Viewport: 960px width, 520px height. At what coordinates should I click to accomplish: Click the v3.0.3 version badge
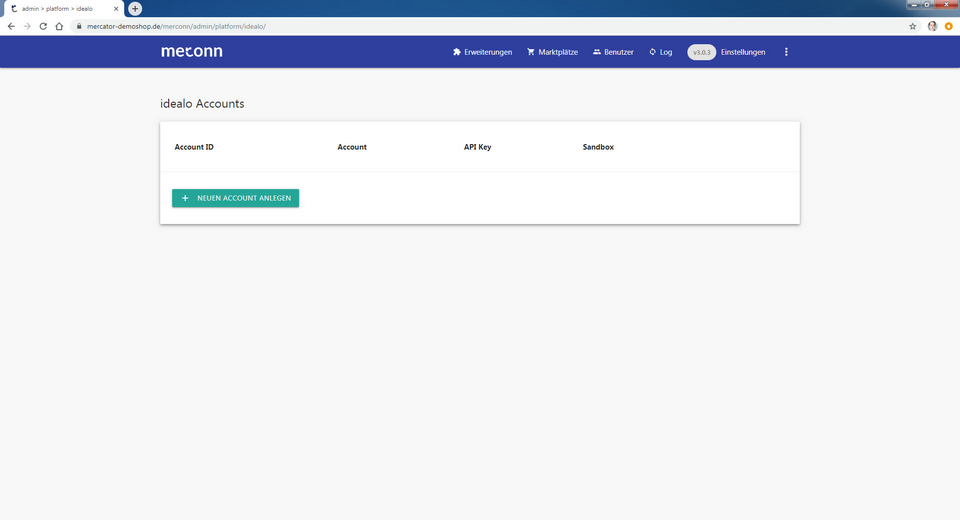click(x=702, y=52)
